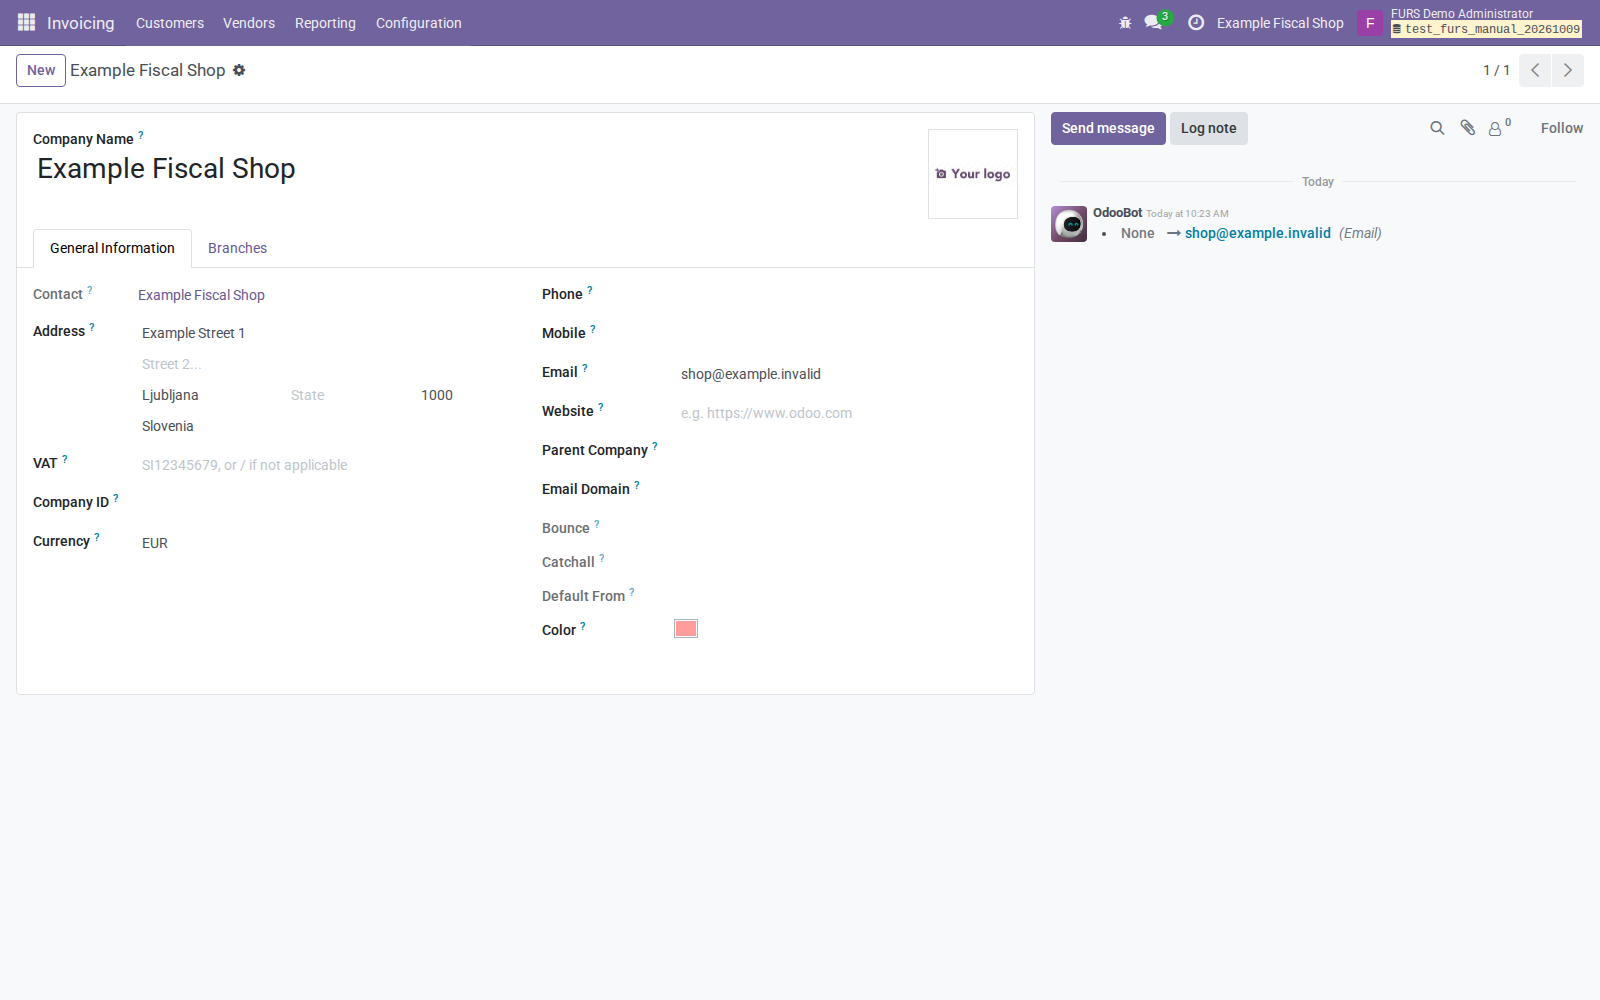The height and width of the screenshot is (1000, 1600).
Task: Open shop@example.invalid link in chatter
Action: click(1258, 233)
